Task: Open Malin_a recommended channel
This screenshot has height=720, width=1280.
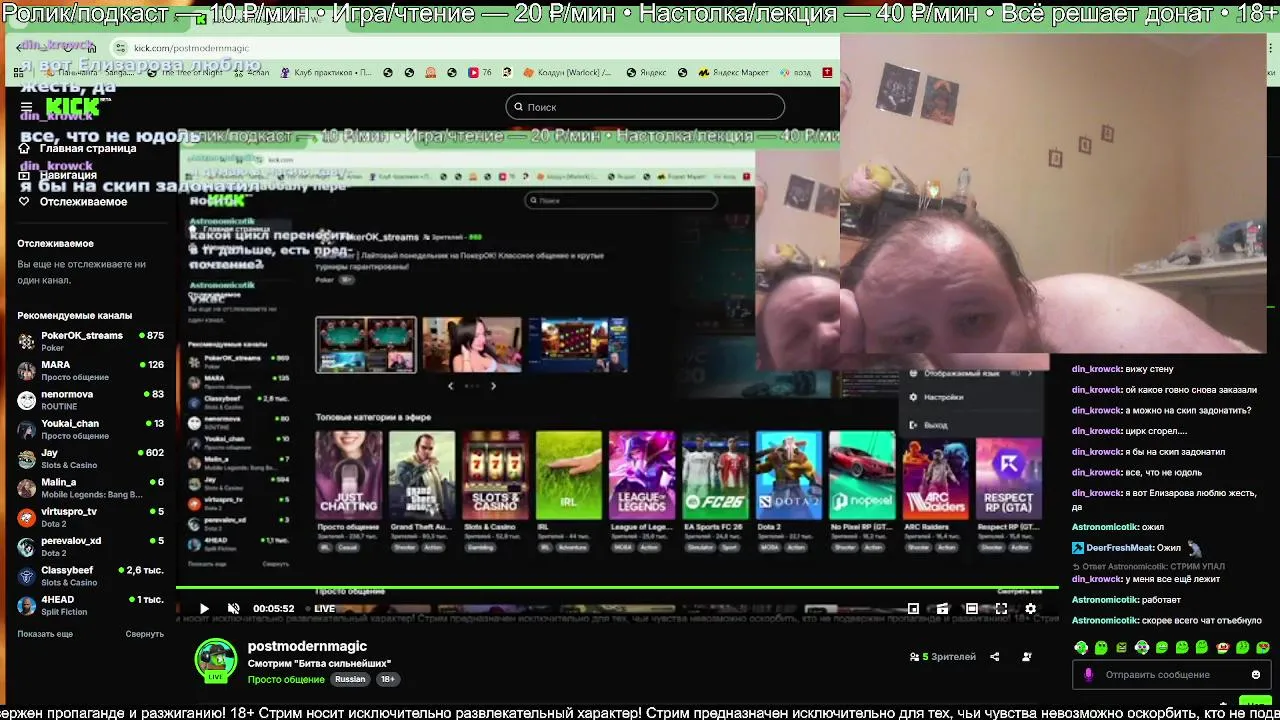Action: (x=90, y=488)
